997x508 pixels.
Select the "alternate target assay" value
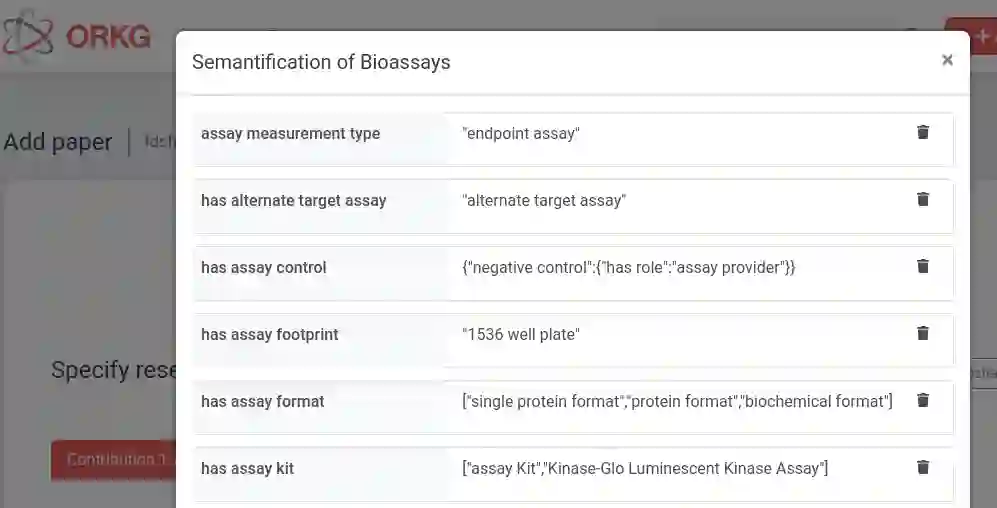544,201
